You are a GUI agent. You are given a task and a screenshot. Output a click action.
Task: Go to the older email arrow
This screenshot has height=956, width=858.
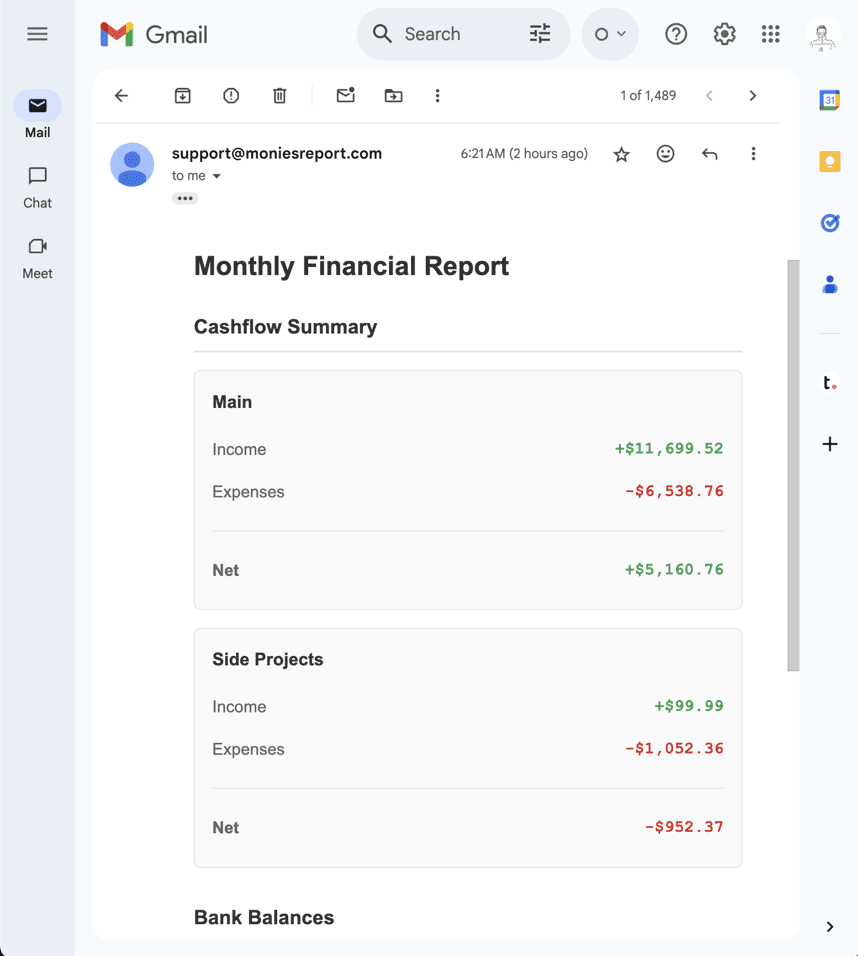tap(753, 96)
